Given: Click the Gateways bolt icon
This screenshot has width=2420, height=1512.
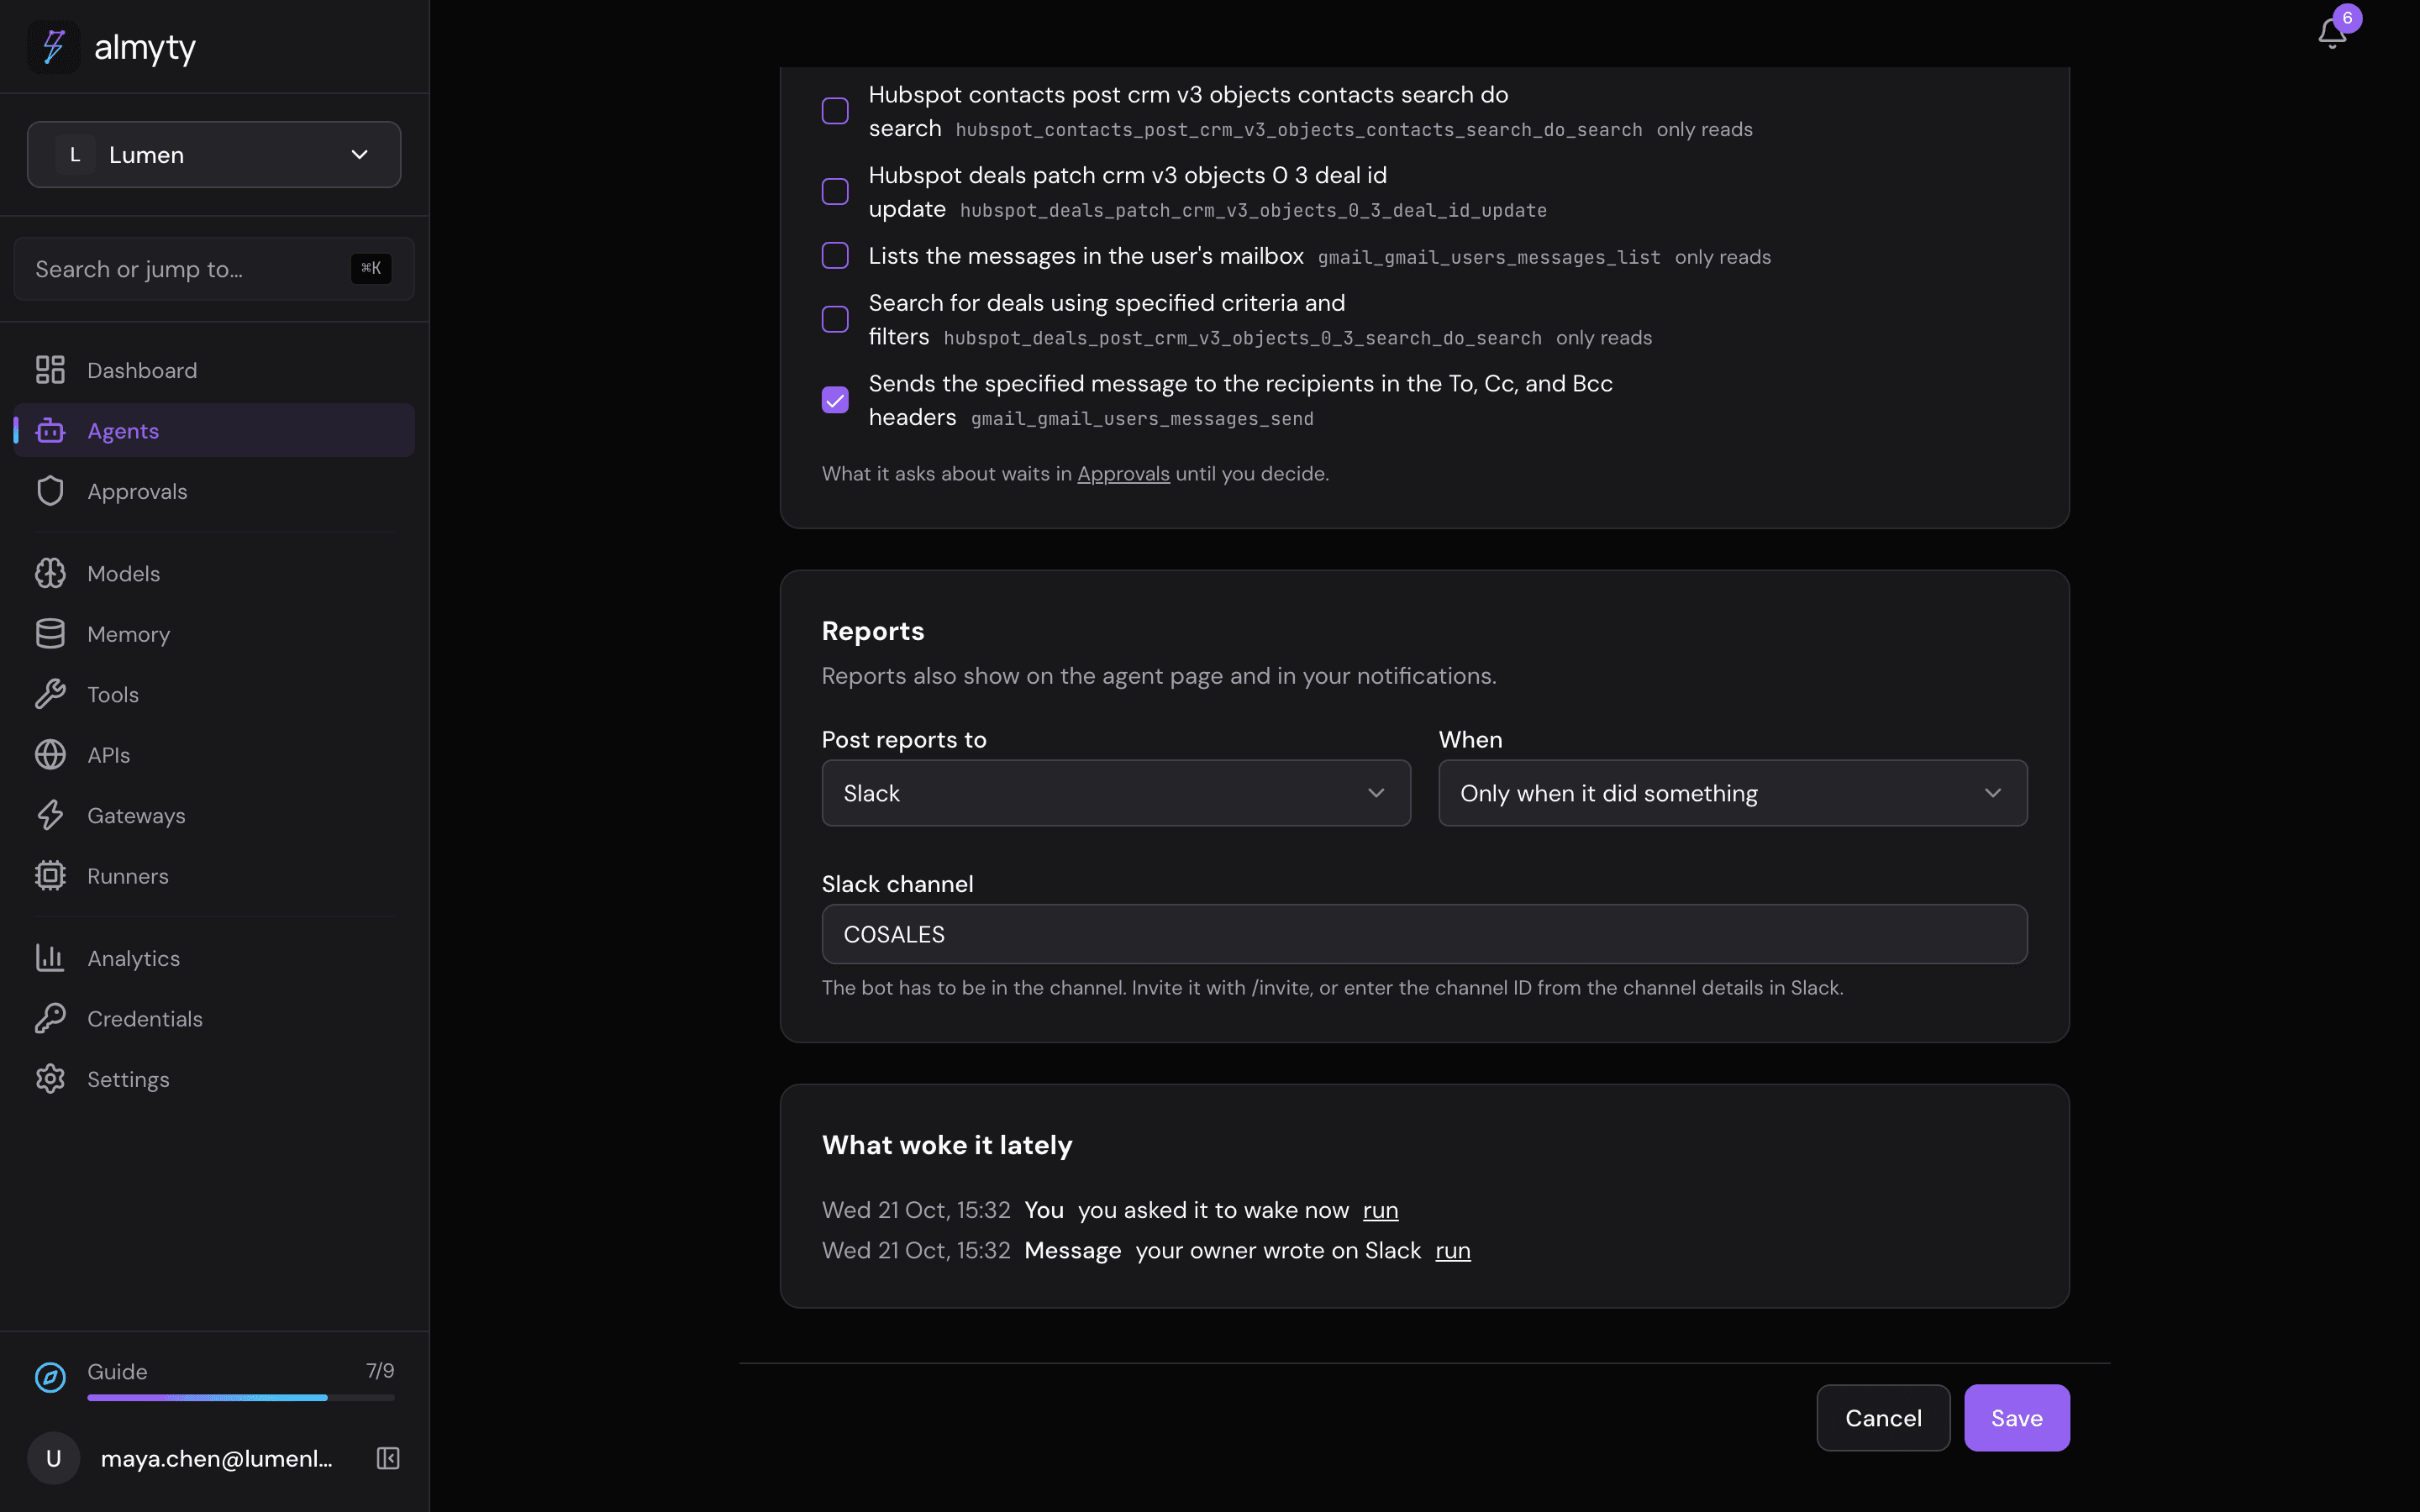Looking at the screenshot, I should (50, 815).
